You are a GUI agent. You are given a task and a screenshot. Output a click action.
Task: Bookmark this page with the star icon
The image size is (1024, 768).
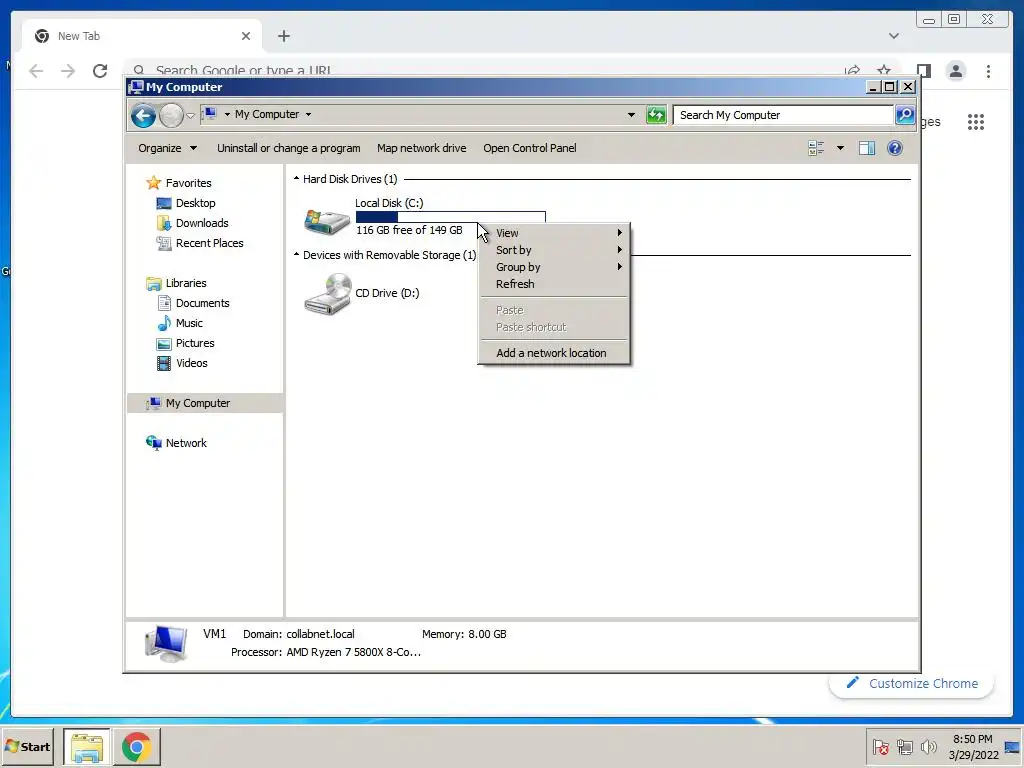[x=884, y=70]
